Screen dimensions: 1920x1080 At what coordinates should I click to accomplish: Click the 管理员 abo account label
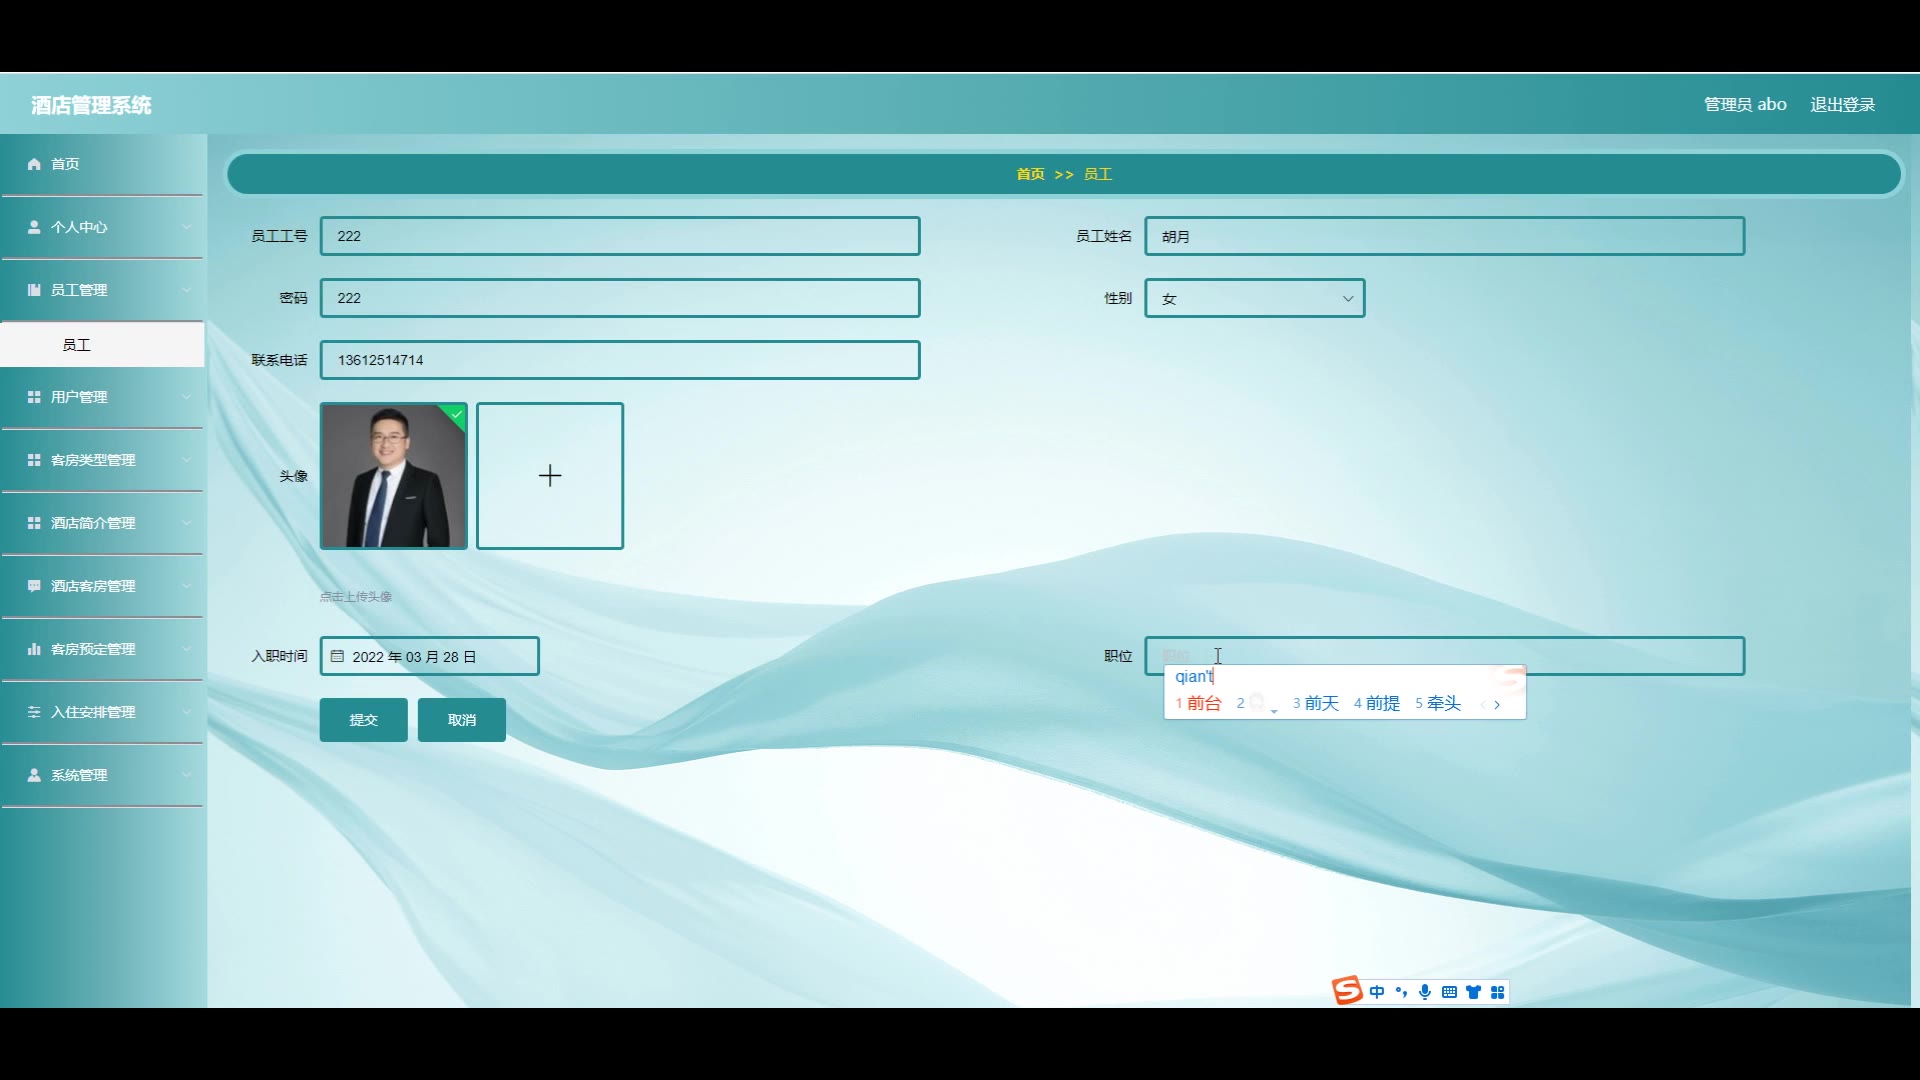[x=1745, y=105]
